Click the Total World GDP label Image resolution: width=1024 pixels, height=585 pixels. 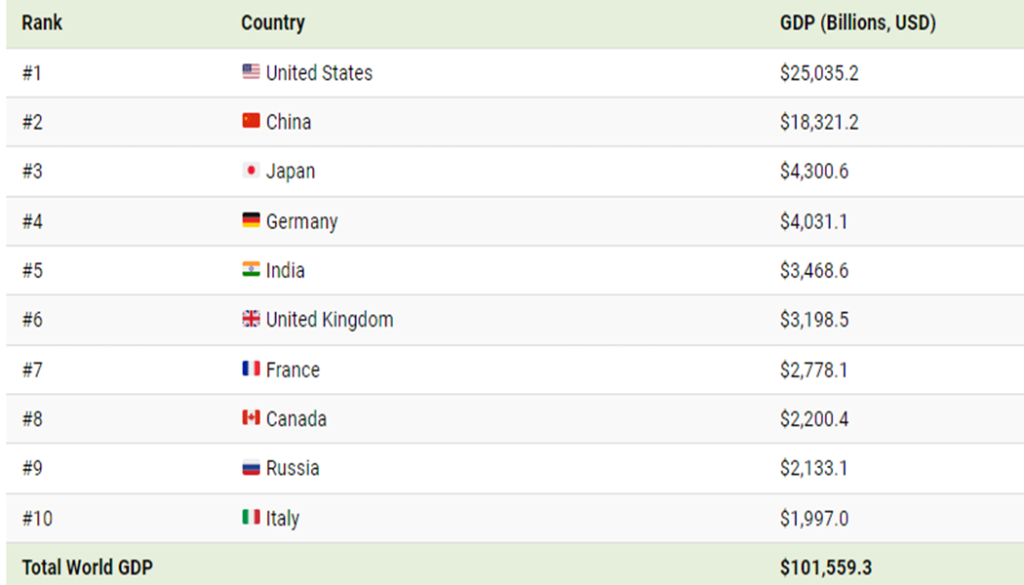pyautogui.click(x=88, y=567)
